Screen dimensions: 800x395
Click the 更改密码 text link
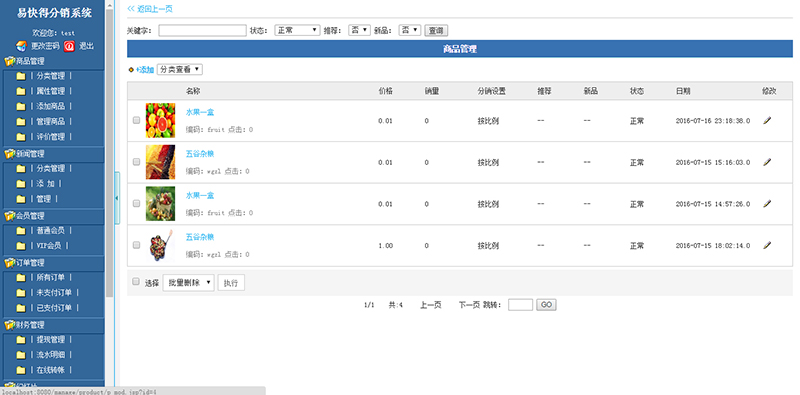[45, 46]
